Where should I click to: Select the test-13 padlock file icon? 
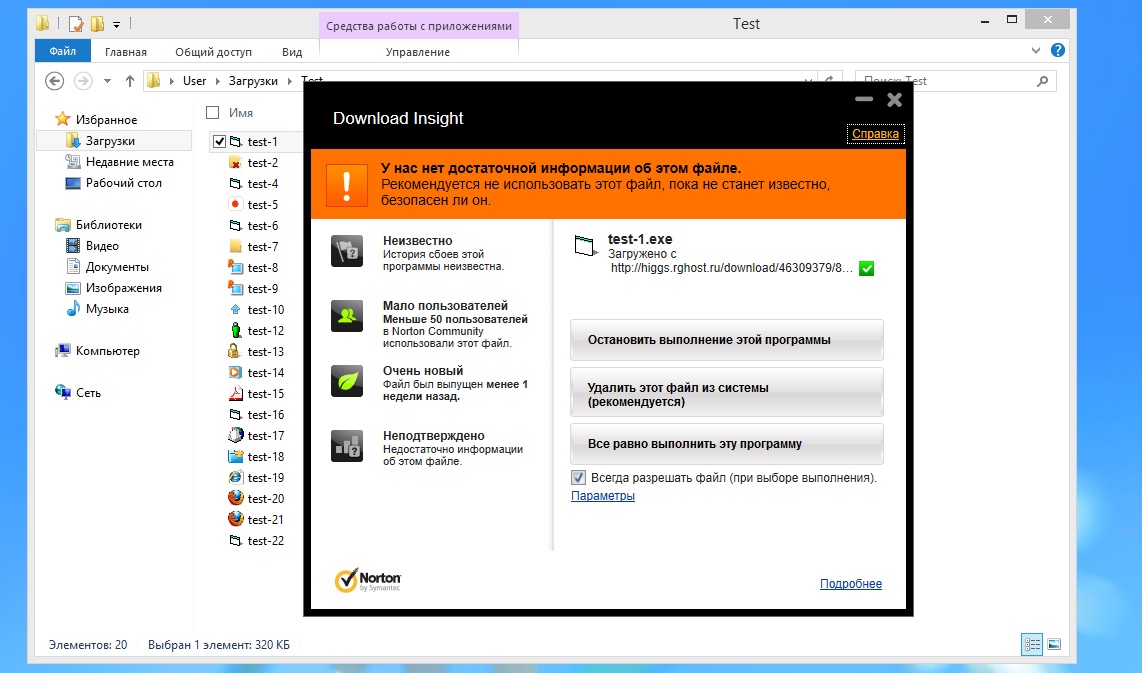[234, 351]
